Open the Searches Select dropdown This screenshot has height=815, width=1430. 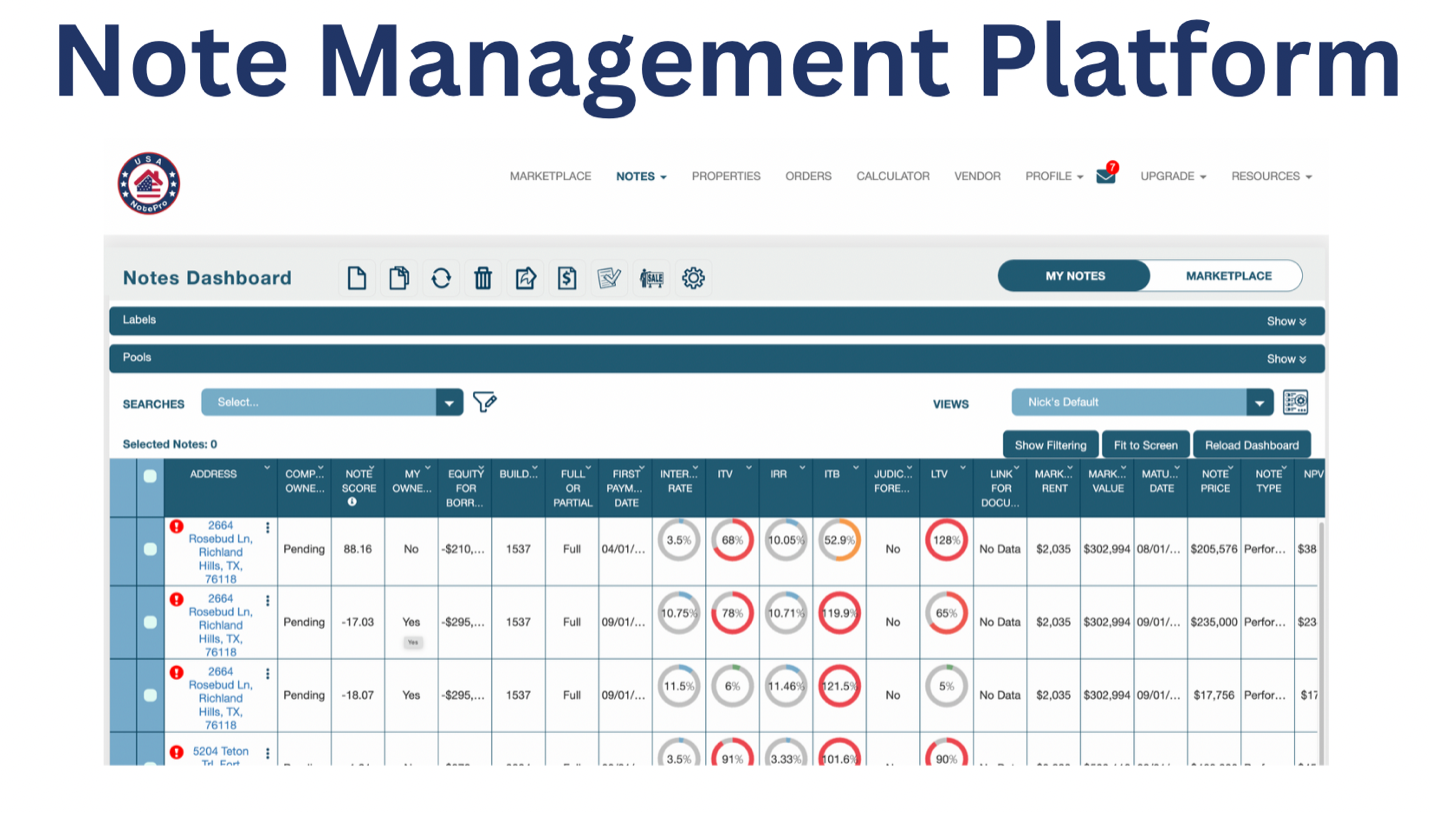[x=332, y=402]
